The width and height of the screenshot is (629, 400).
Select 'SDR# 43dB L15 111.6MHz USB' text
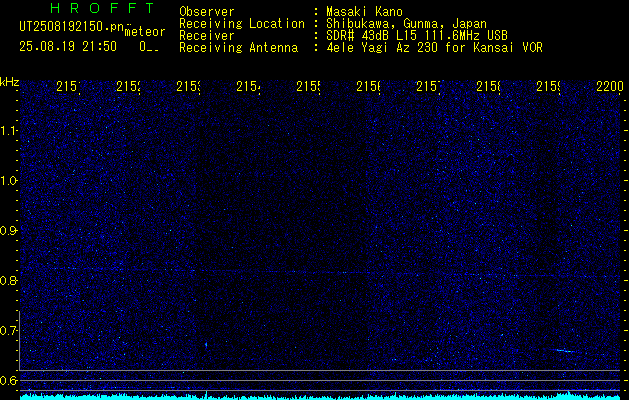[x=417, y=36]
